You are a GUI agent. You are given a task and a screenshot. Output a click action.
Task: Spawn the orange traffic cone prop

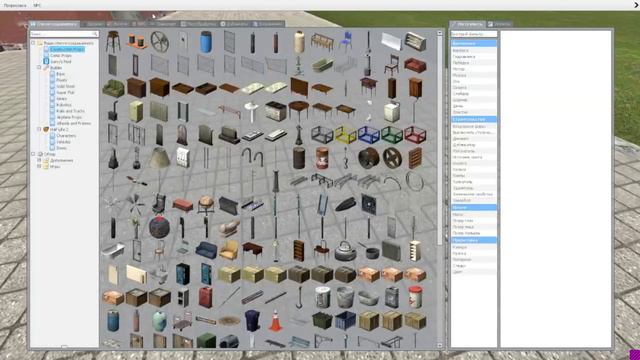pyautogui.click(x=276, y=320)
